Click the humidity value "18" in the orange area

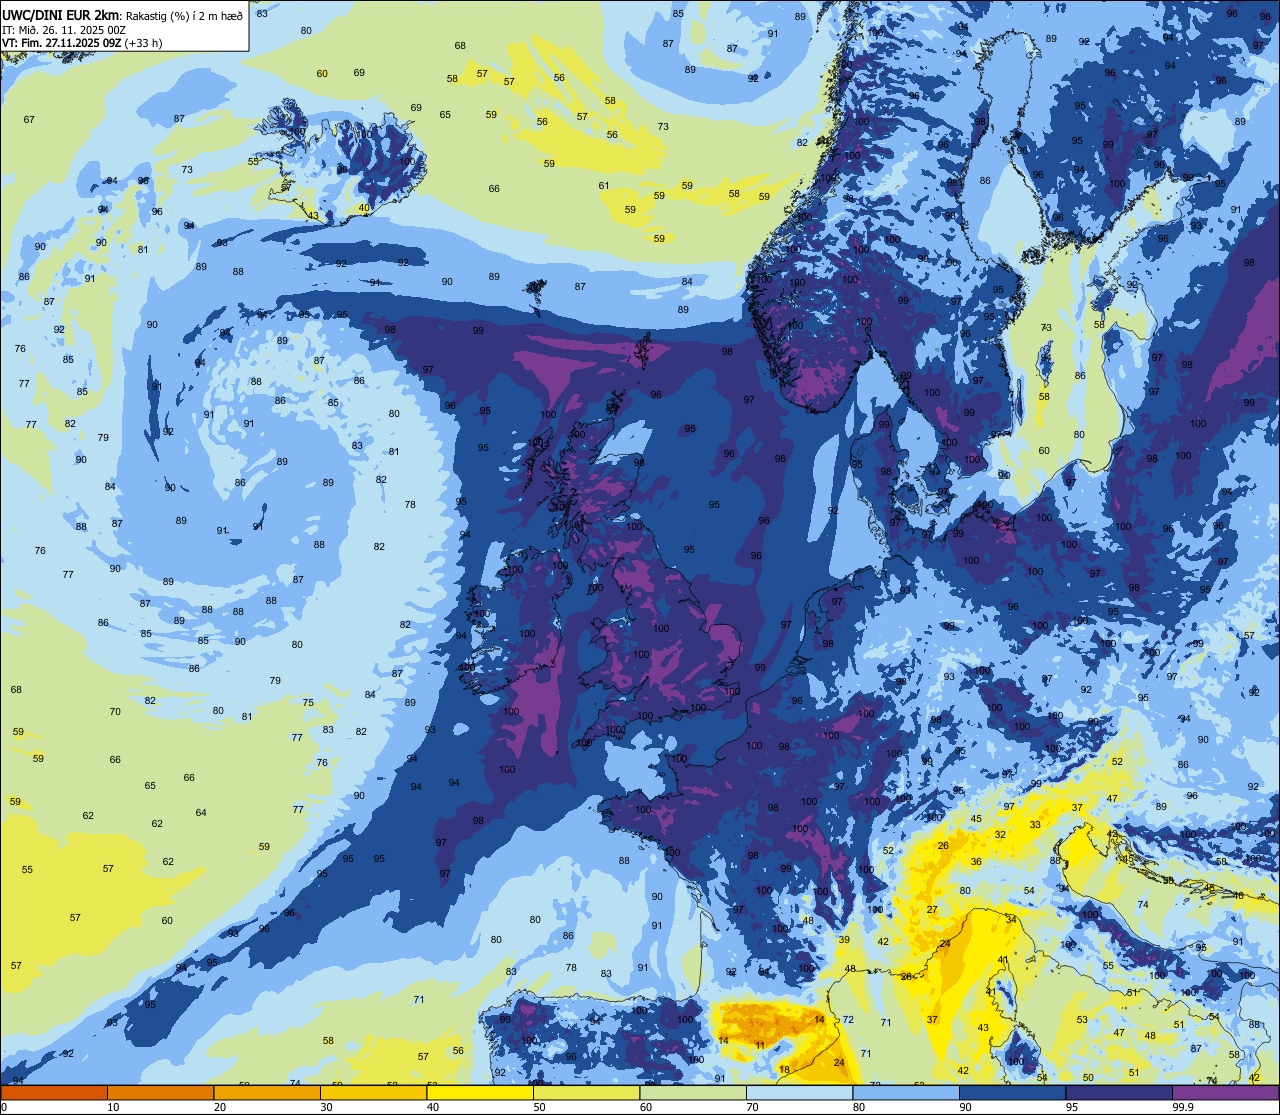click(x=784, y=1070)
